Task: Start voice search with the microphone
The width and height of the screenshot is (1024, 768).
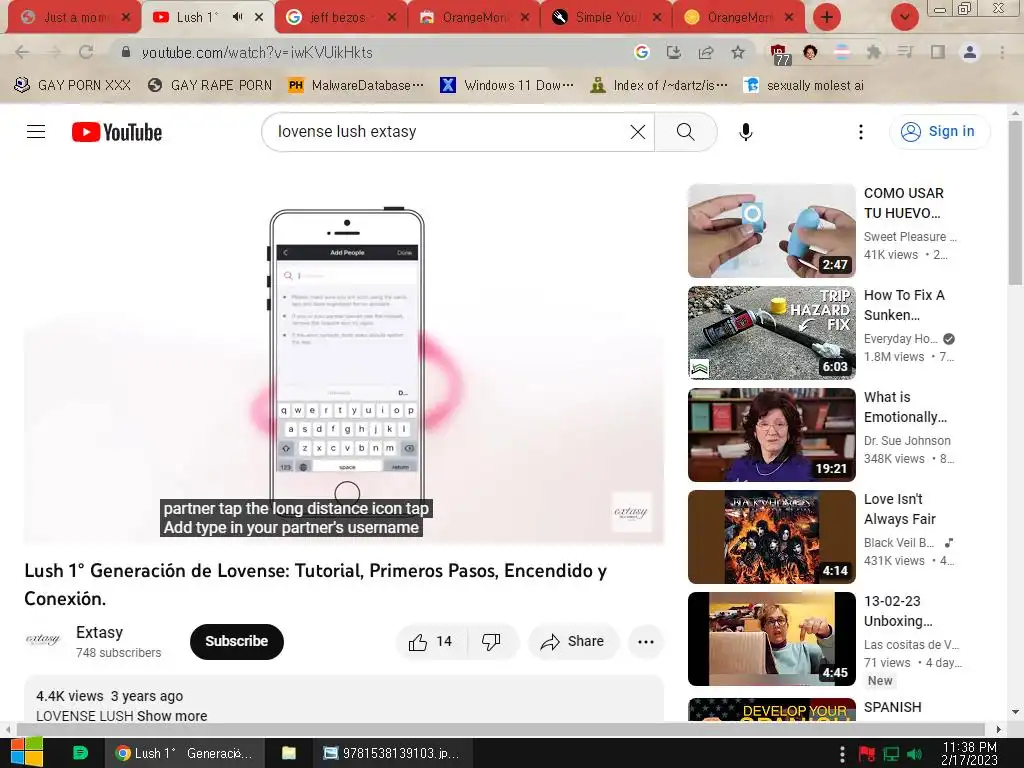Action: (745, 132)
